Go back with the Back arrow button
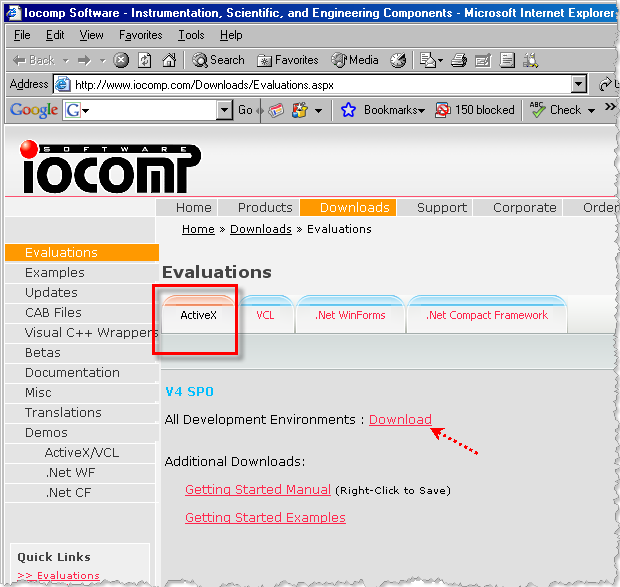620x587 pixels. click(34, 60)
